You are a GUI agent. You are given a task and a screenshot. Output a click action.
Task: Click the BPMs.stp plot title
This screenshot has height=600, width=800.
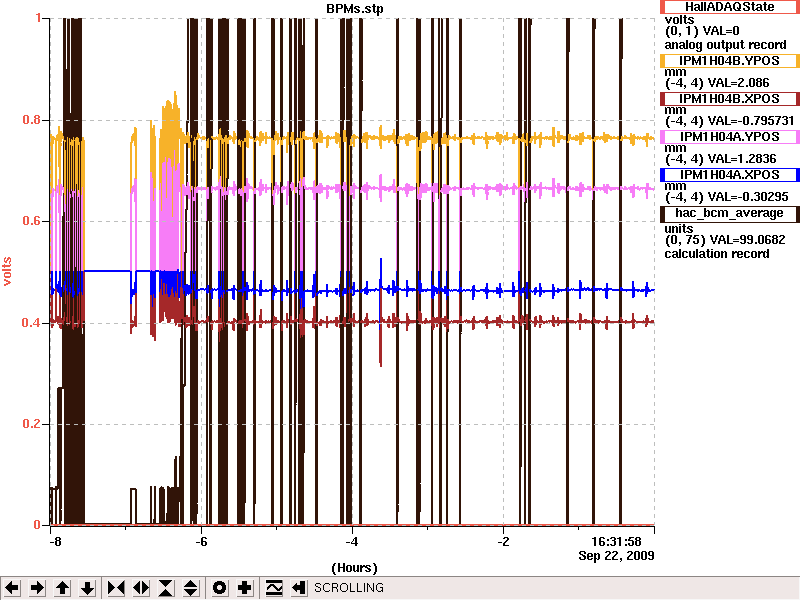355,9
